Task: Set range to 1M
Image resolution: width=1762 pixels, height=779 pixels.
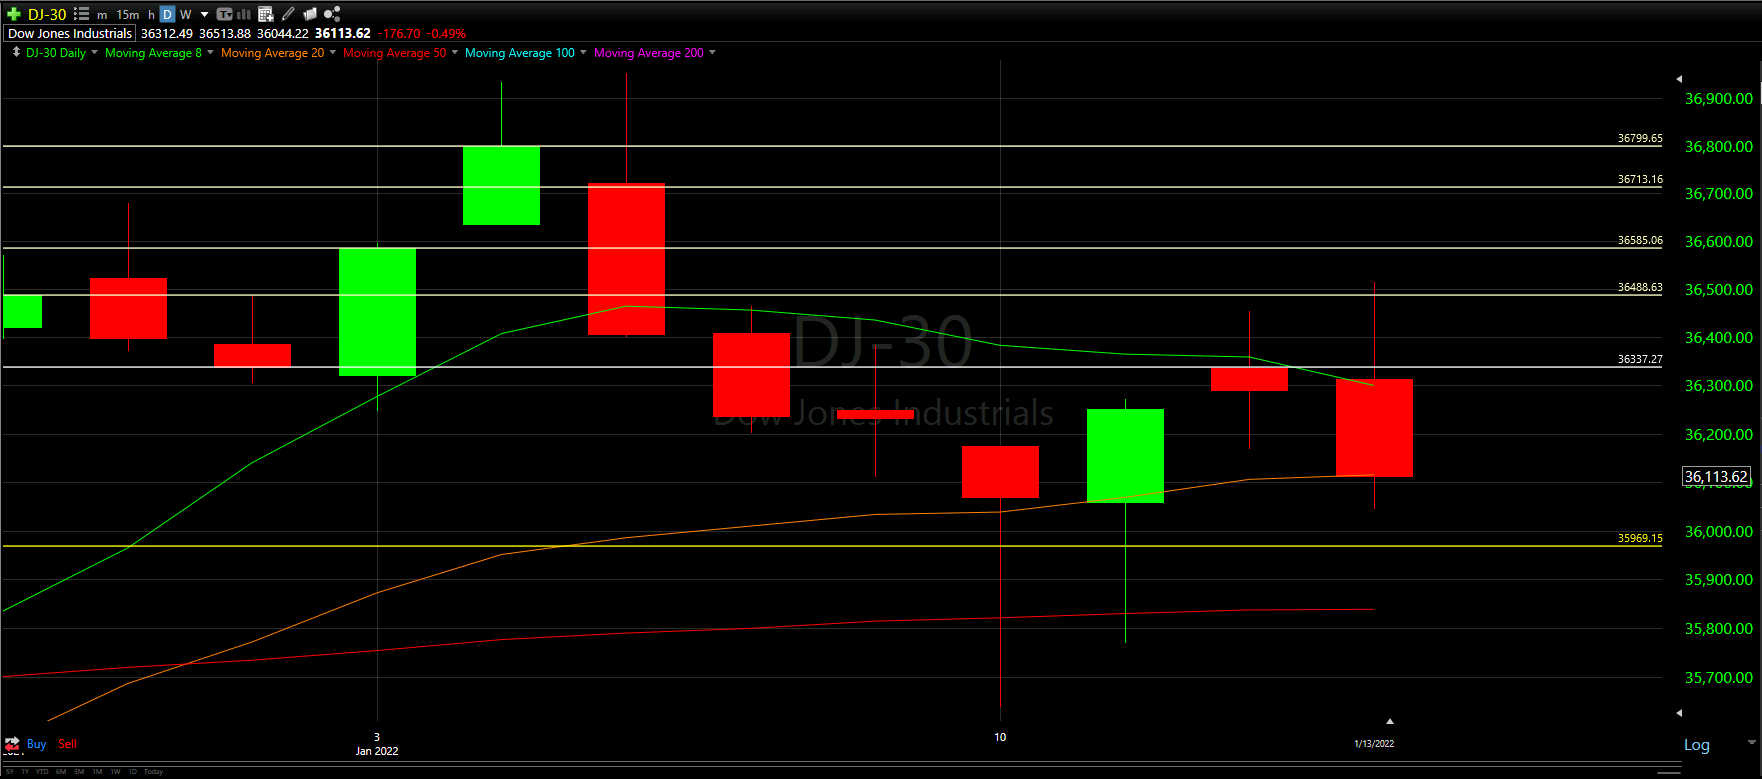Action: (97, 772)
